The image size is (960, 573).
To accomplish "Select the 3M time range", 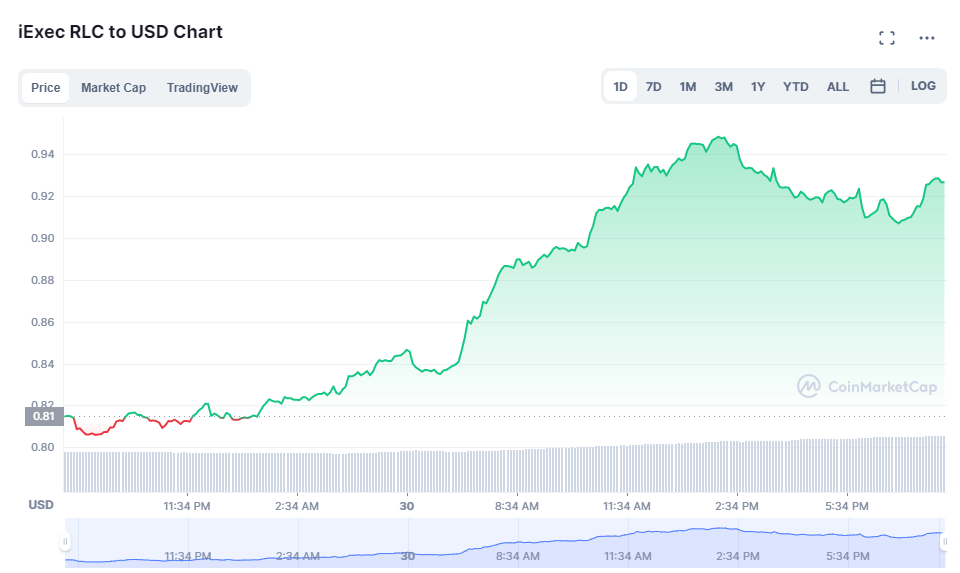I will (x=723, y=87).
